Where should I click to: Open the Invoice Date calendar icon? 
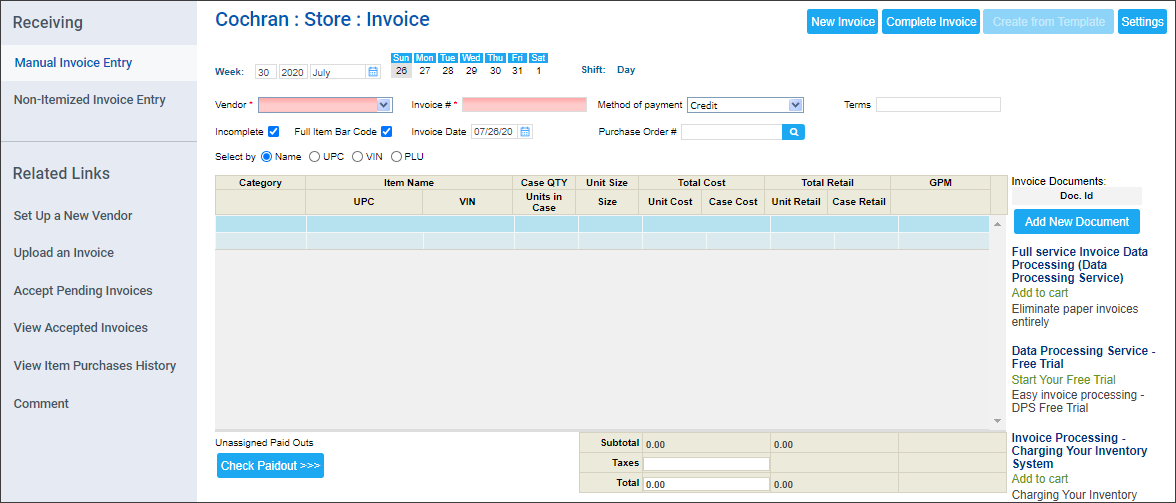526,132
